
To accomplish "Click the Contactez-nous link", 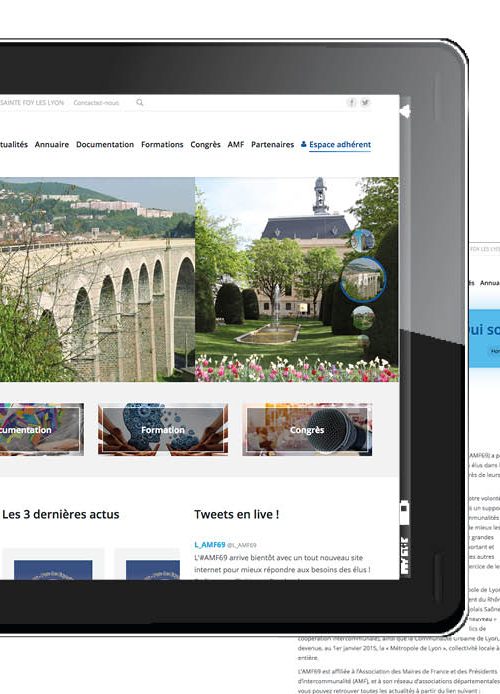I will 96,103.
